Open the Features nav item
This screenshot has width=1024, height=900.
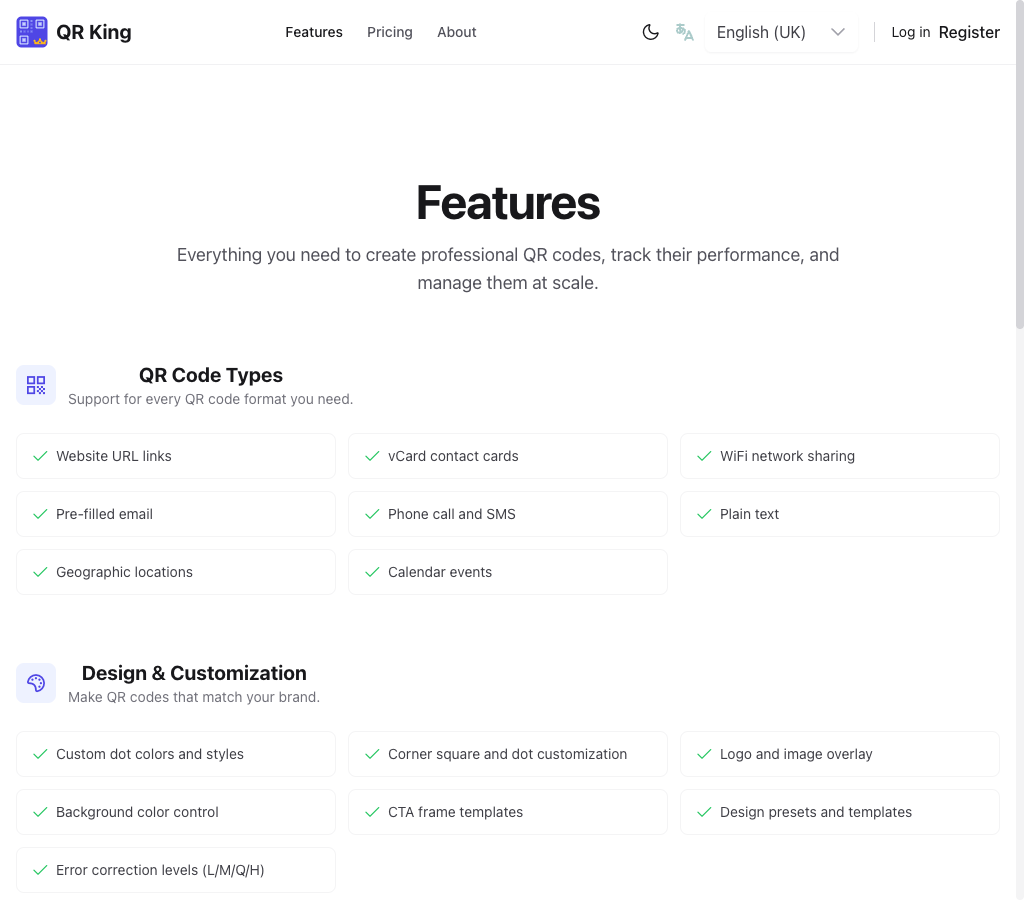tap(314, 32)
